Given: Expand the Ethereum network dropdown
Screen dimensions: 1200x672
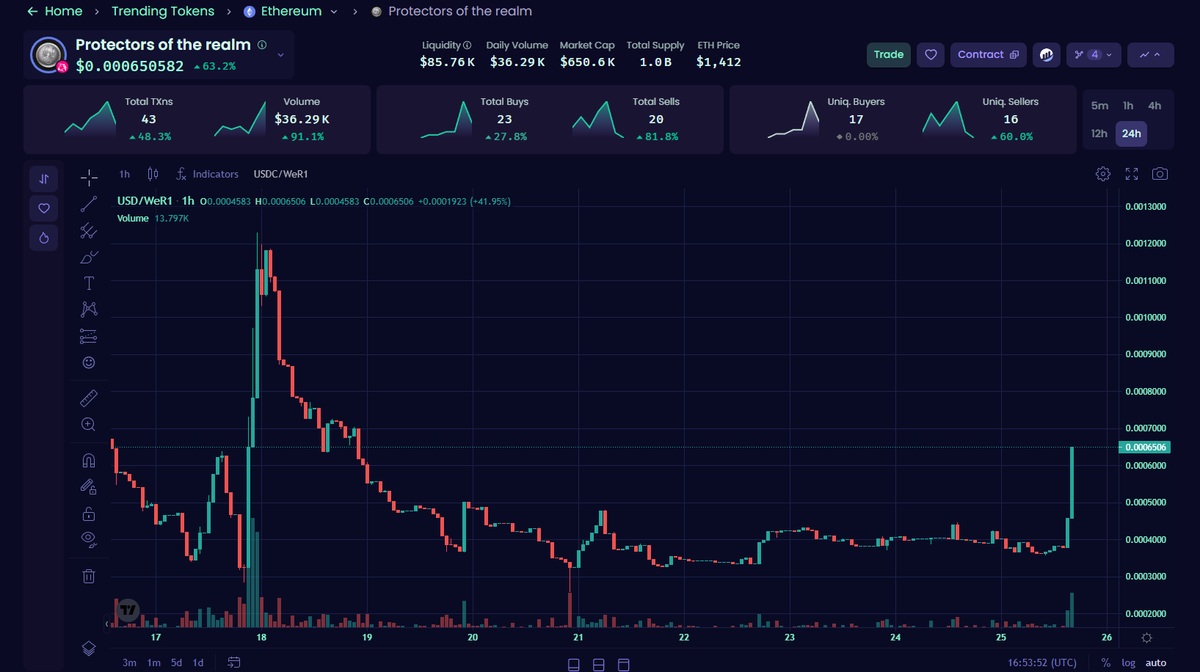Looking at the screenshot, I should click(x=333, y=12).
